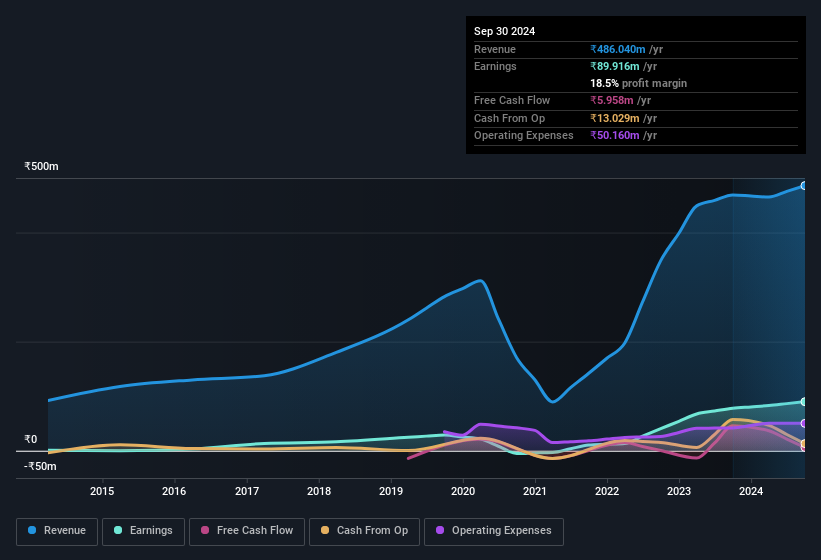Toggle the Revenue legend button
Viewport: 821px width, 560px height.
[x=57, y=531]
